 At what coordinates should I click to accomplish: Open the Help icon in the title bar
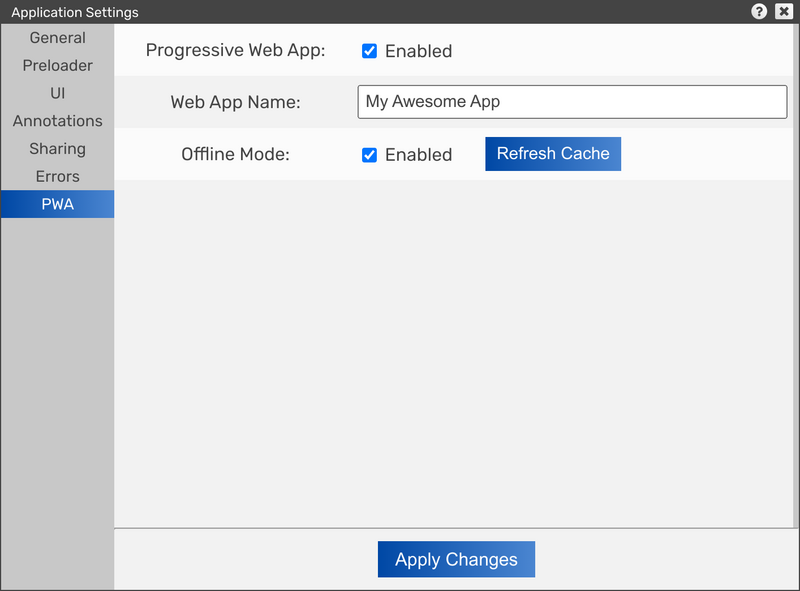tap(759, 12)
